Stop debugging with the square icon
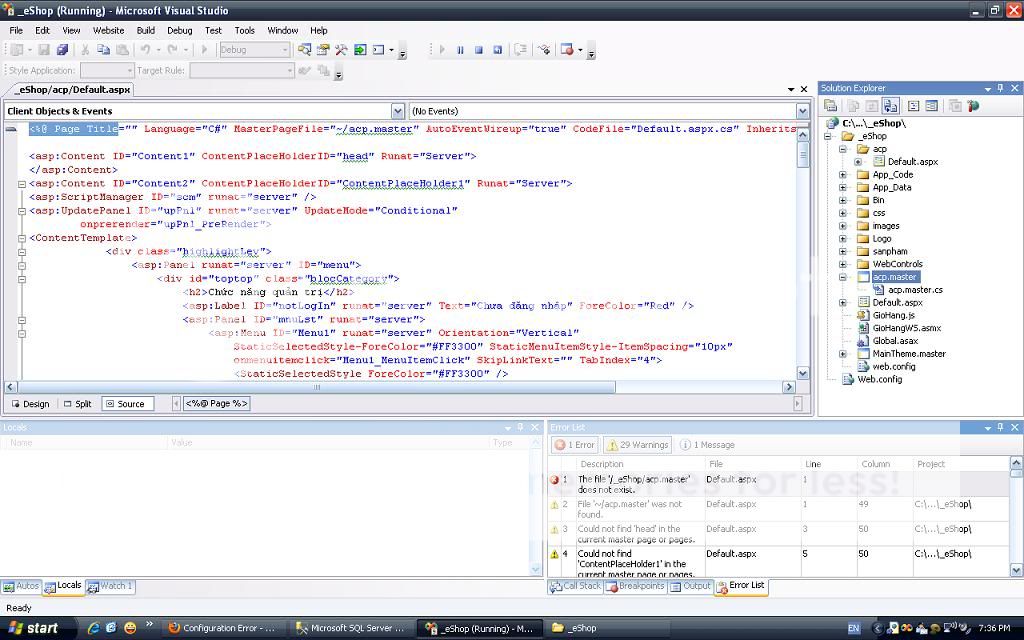The width and height of the screenshot is (1024, 640). tap(479, 50)
